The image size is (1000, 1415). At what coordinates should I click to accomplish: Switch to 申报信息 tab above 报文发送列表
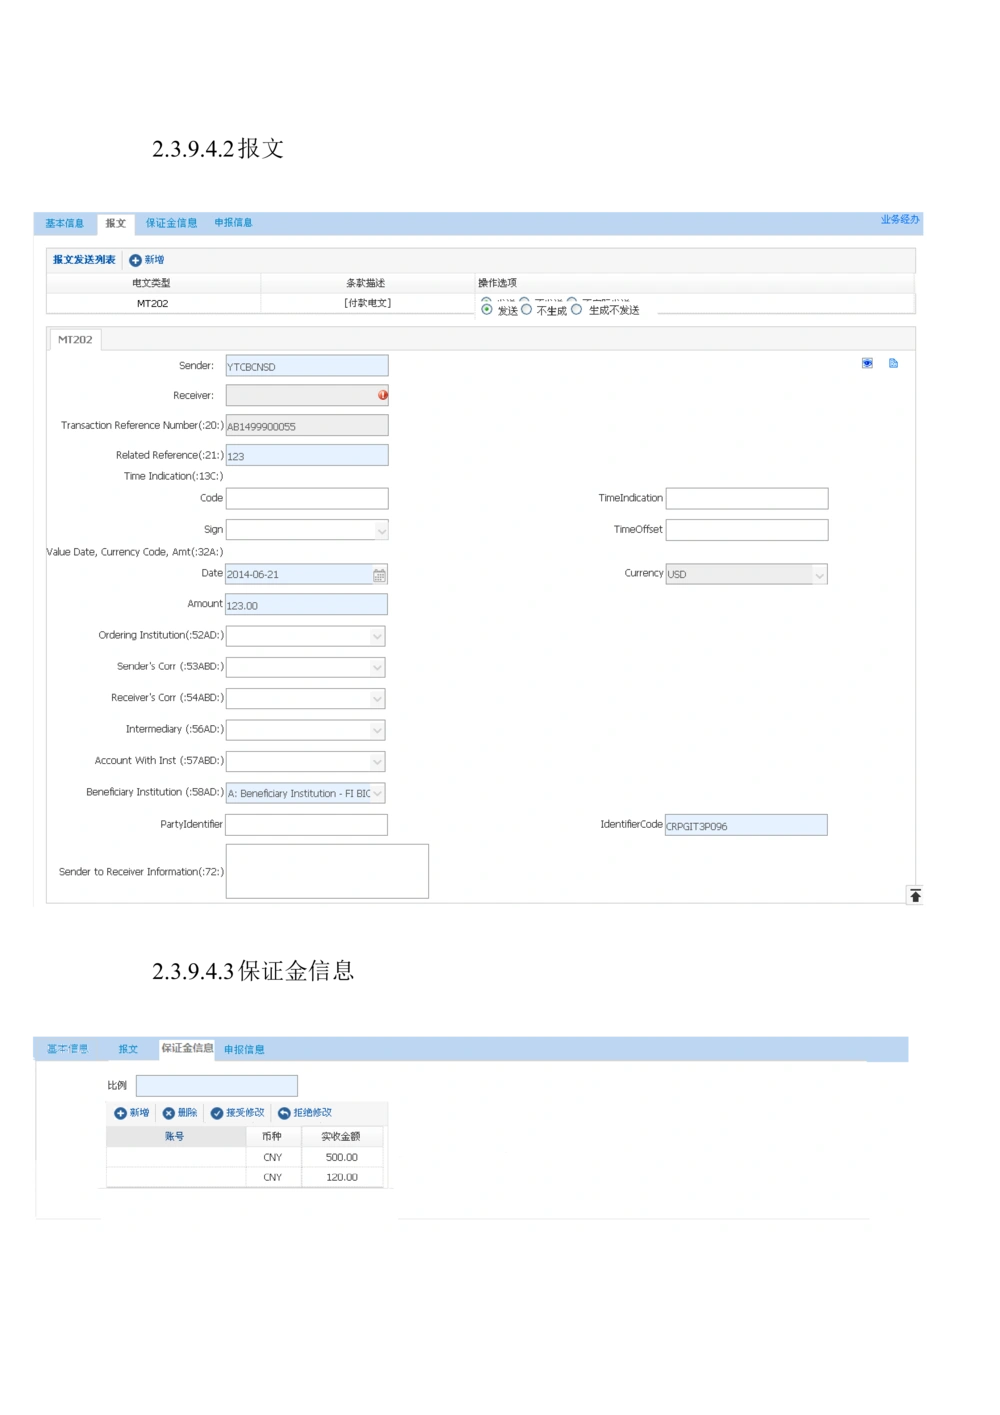click(233, 223)
